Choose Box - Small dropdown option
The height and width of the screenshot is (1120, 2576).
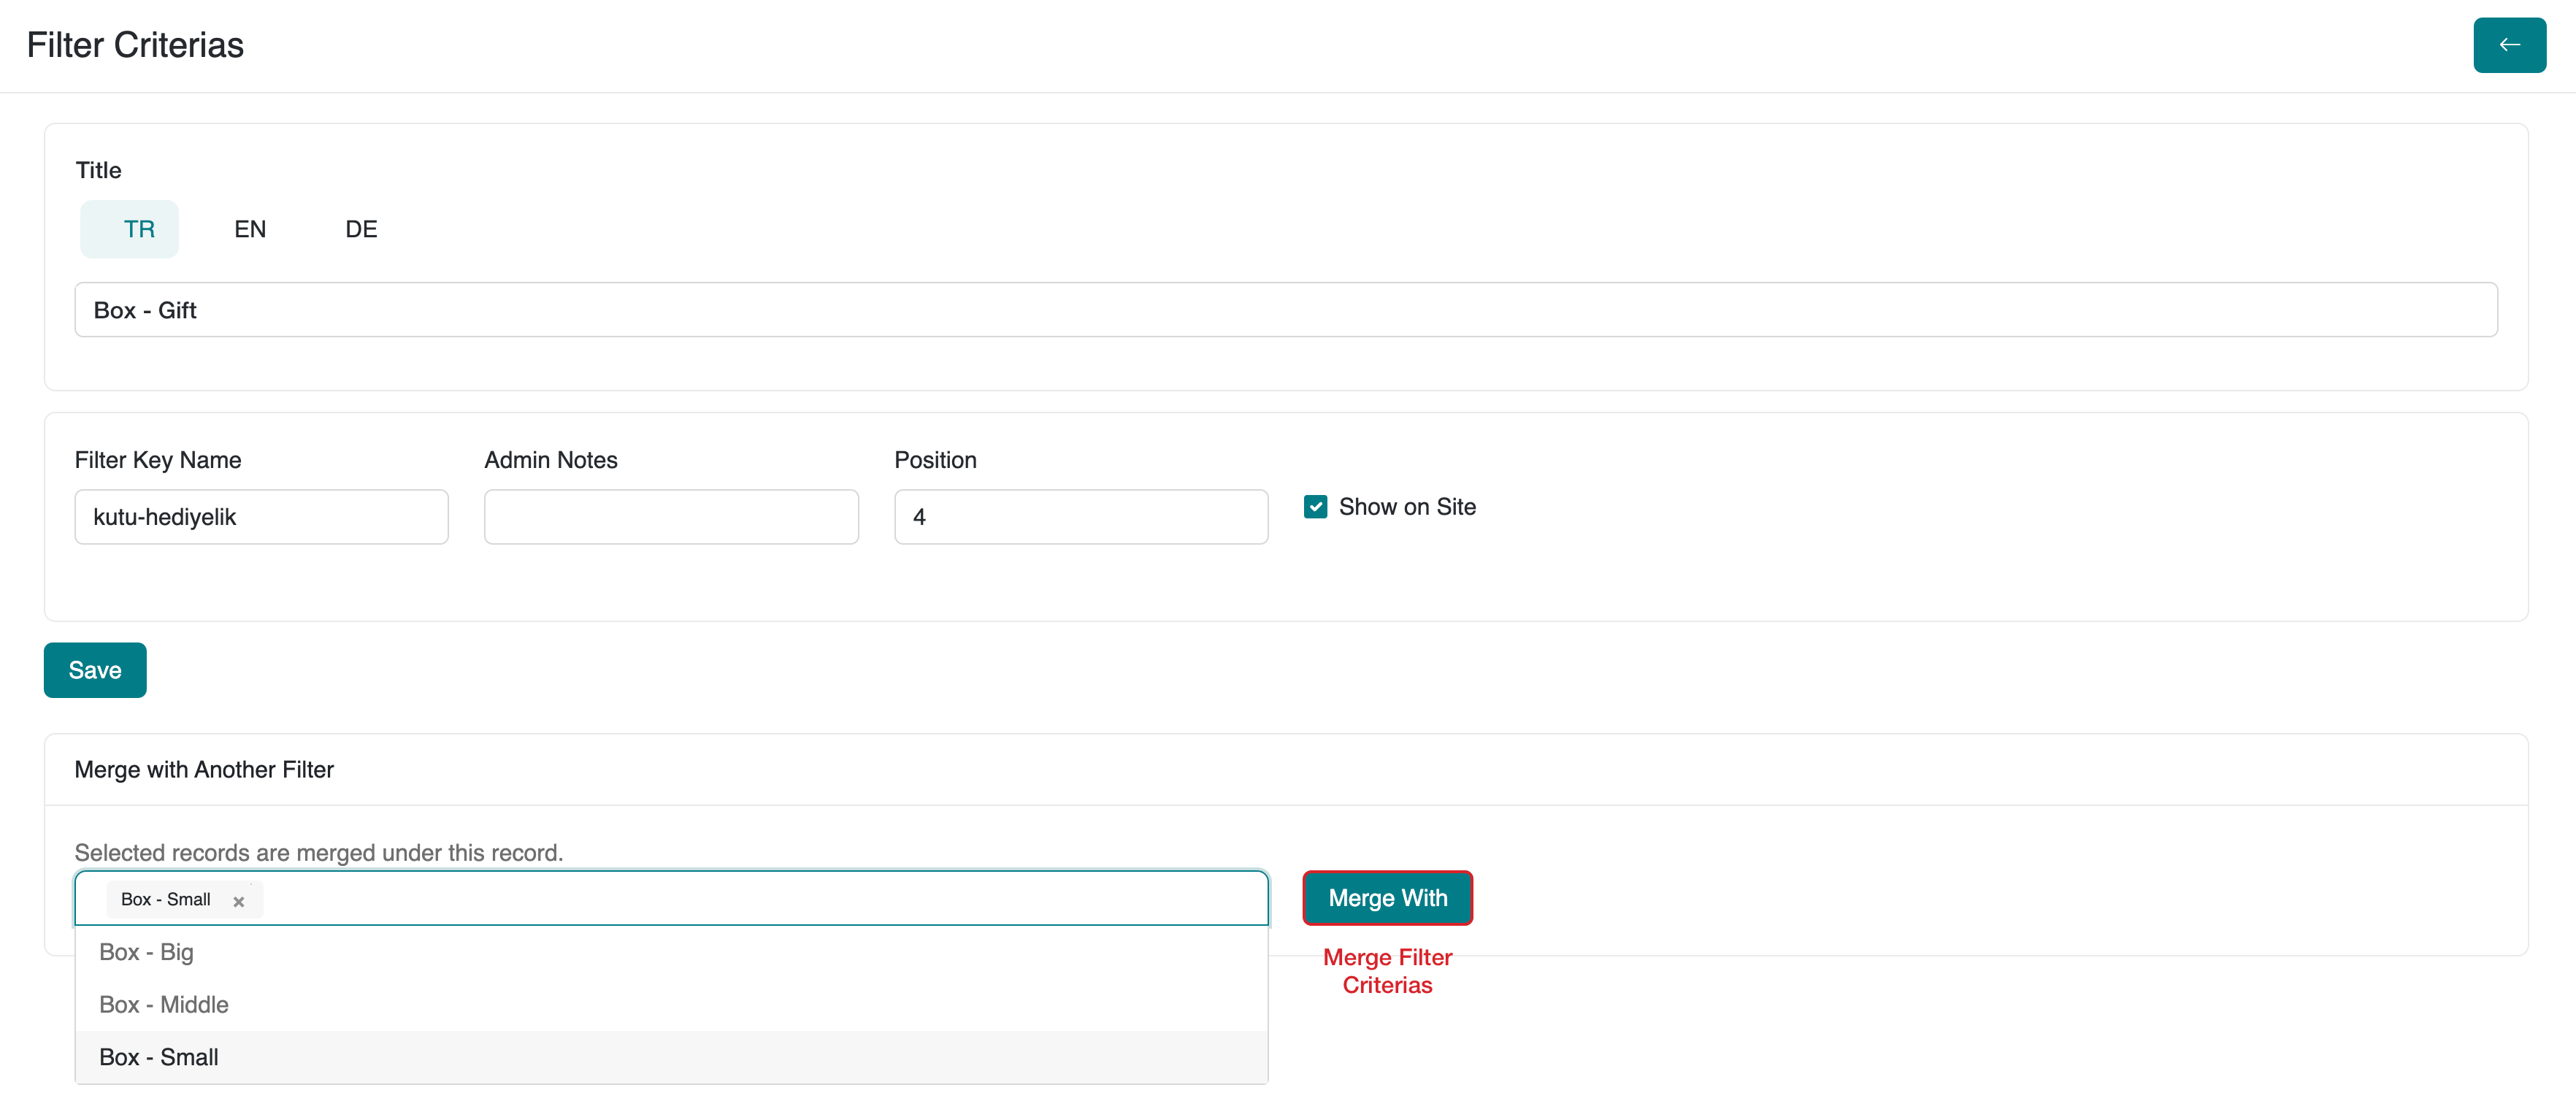click(x=159, y=1057)
